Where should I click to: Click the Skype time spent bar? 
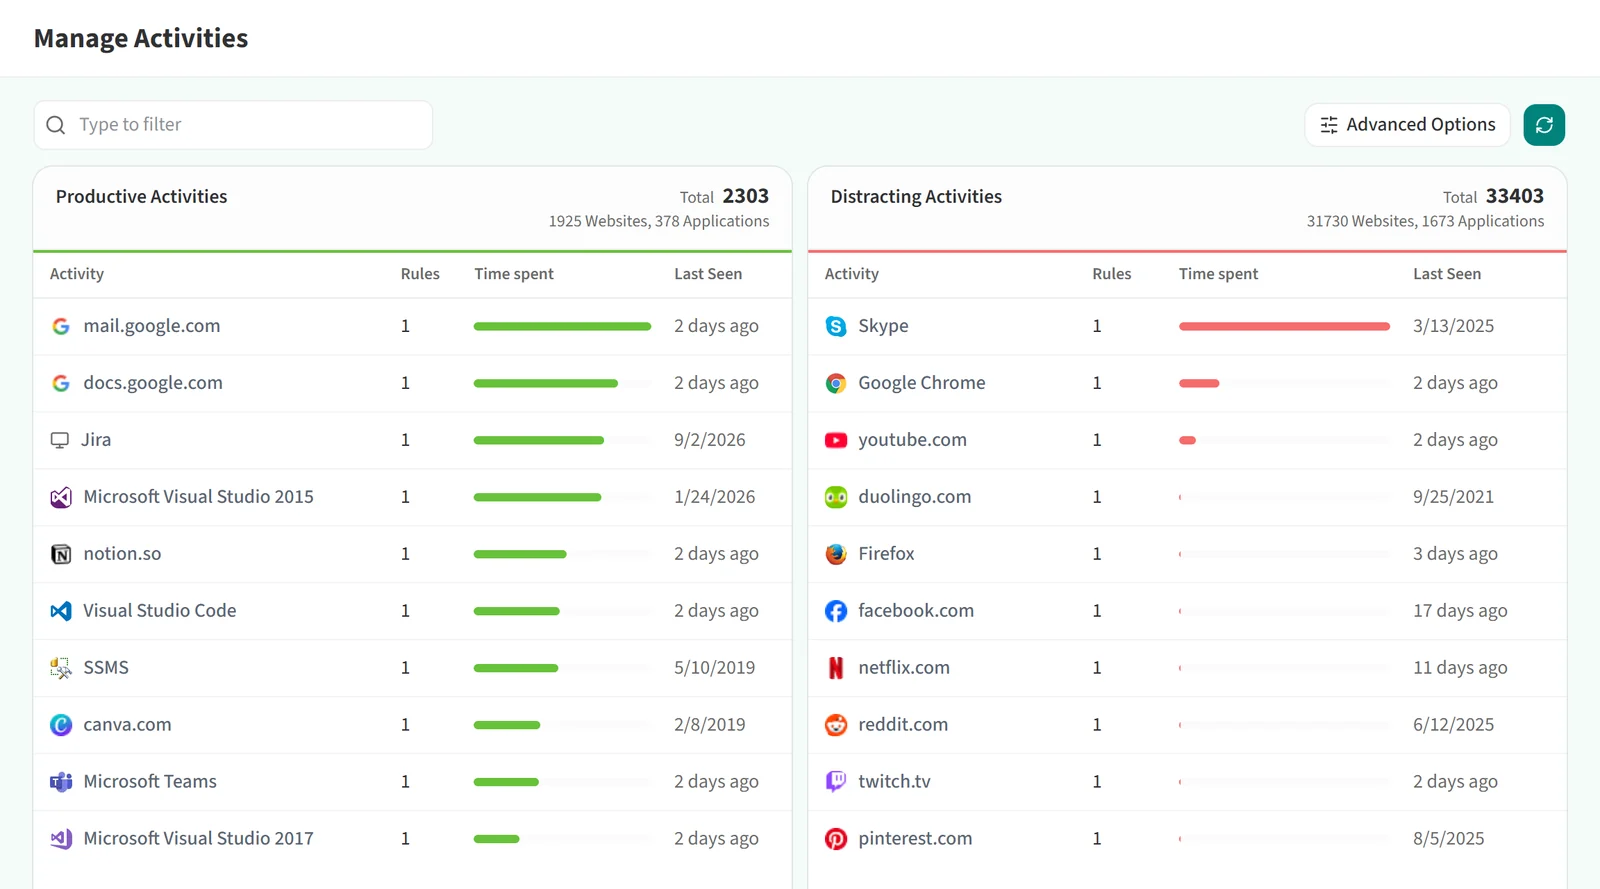coord(1284,326)
